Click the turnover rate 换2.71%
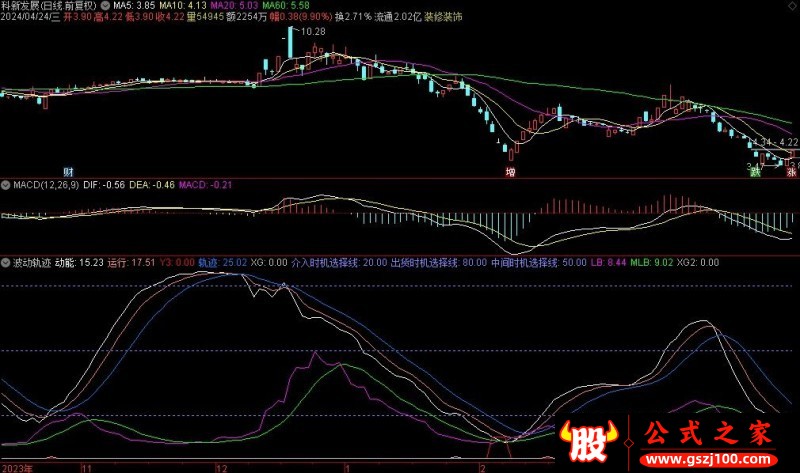800x473 pixels. (353, 17)
